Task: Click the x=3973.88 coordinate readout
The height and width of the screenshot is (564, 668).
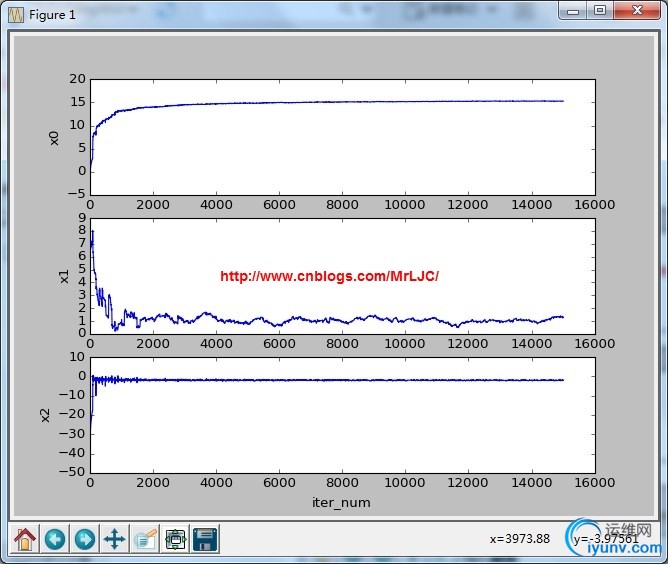Action: click(x=520, y=539)
